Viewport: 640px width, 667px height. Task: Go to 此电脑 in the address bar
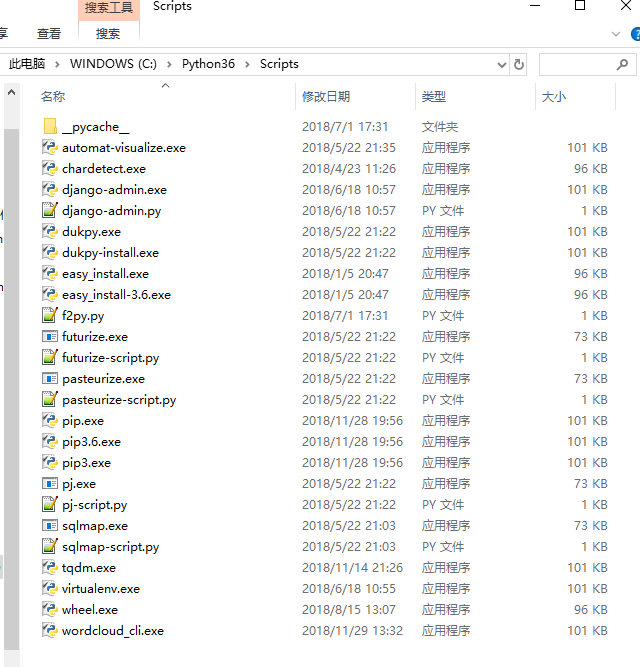(x=27, y=64)
